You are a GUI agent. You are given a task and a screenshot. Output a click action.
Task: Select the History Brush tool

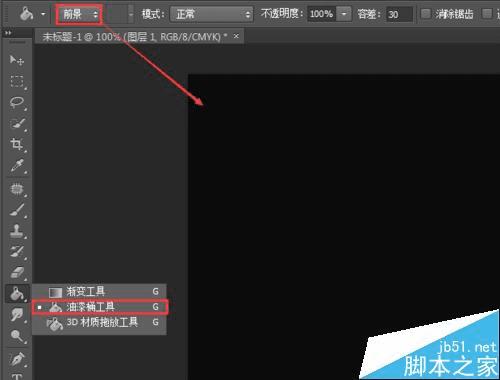pyautogui.click(x=17, y=252)
